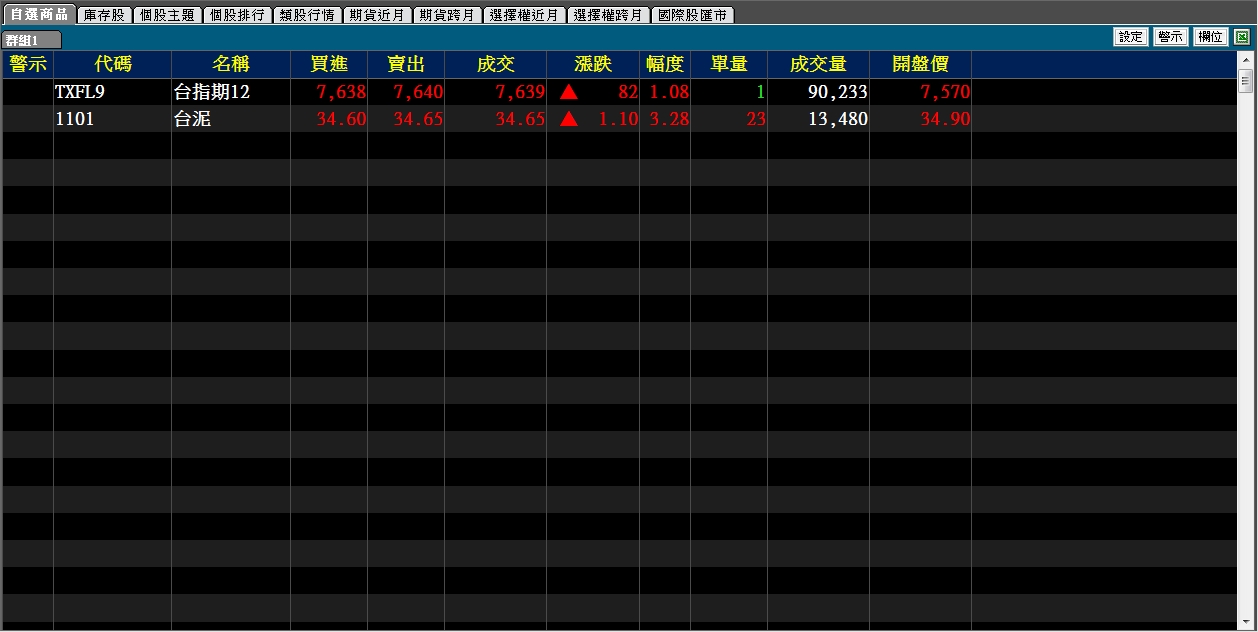Viewport: 1258px width, 632px height.
Task: Switch to the 國際股匯市 tab
Action: (692, 15)
